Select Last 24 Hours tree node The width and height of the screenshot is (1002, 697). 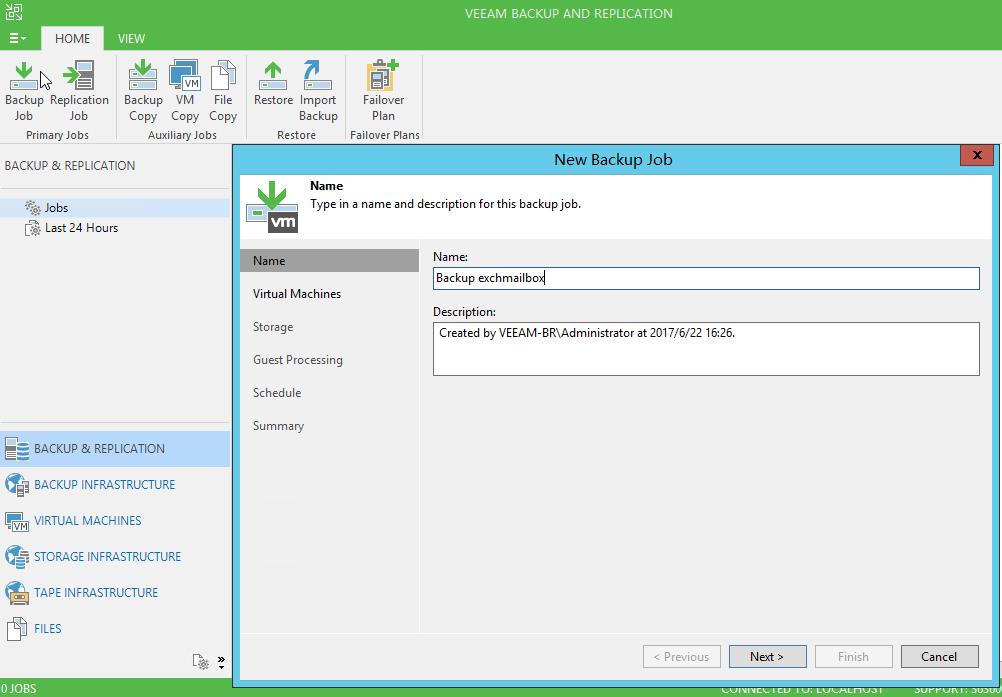[x=71, y=228]
